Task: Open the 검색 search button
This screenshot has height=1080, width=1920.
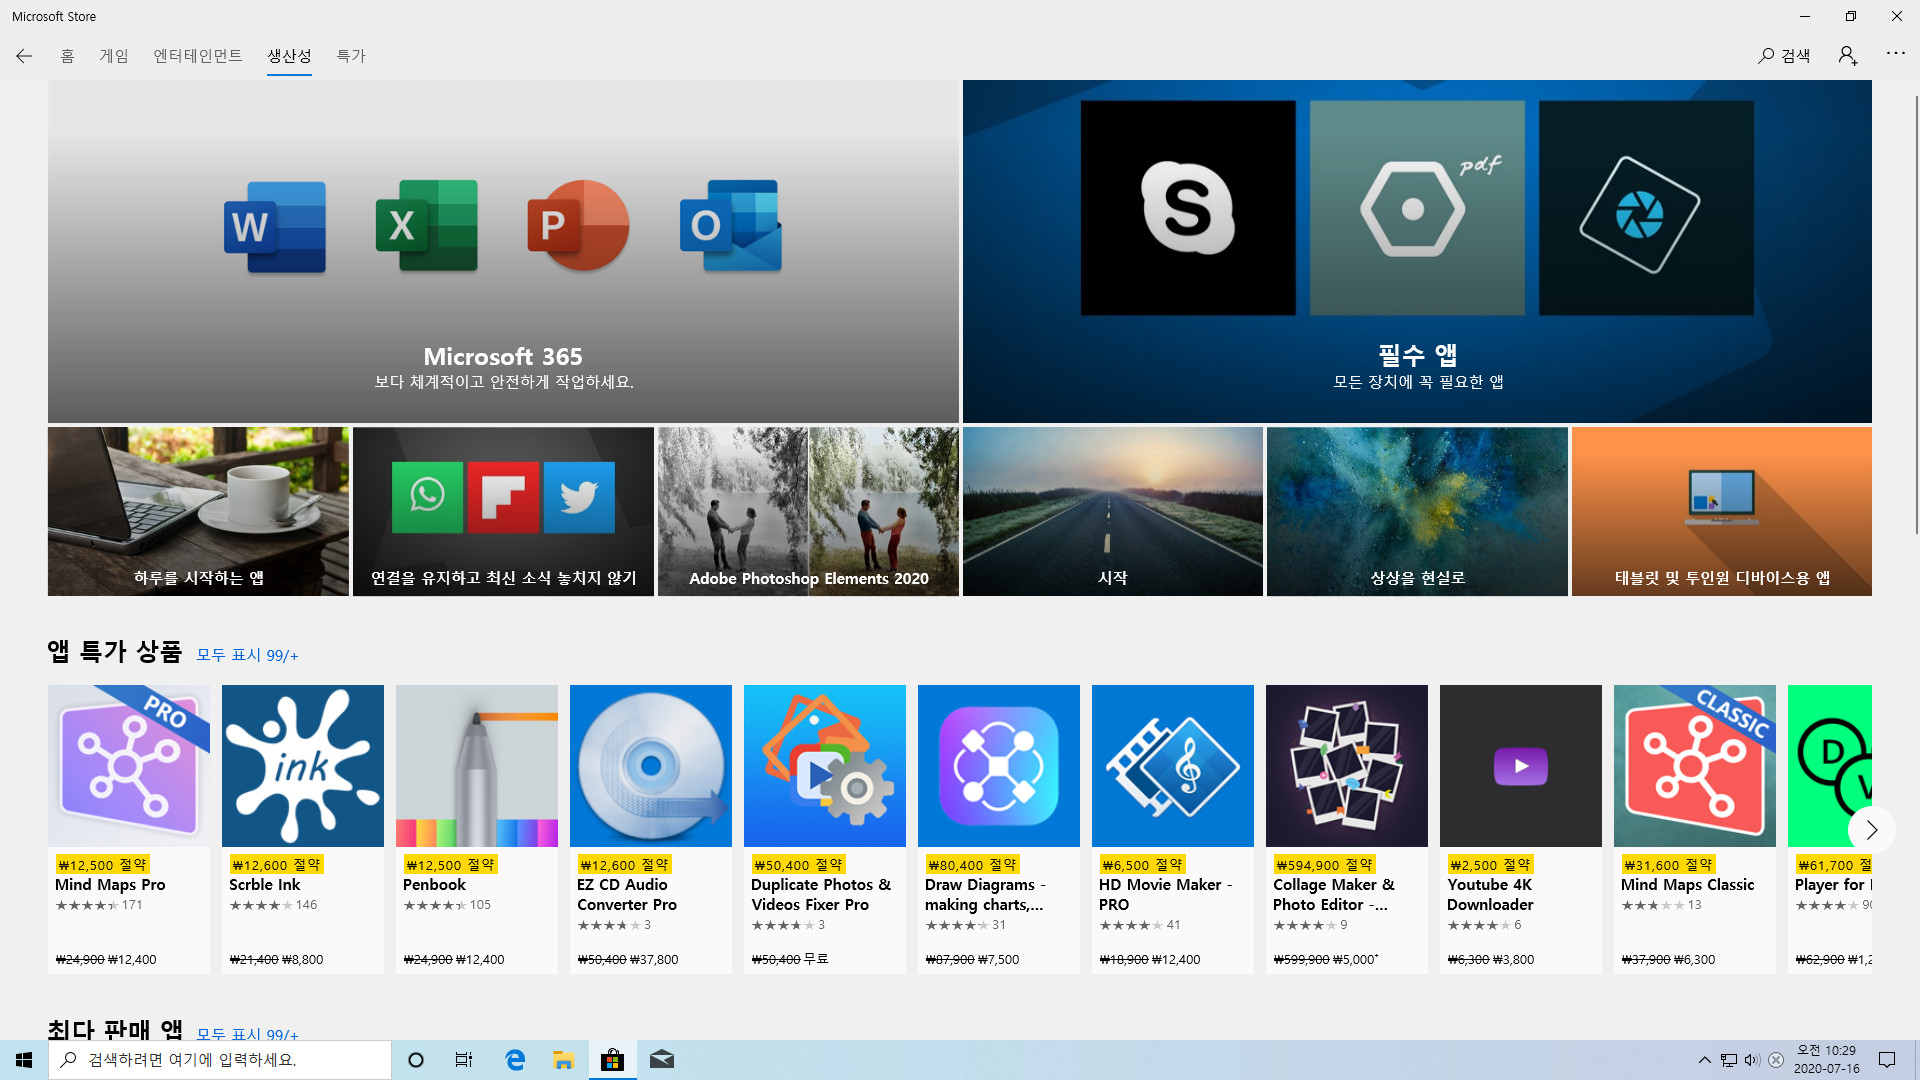Action: tap(1784, 56)
